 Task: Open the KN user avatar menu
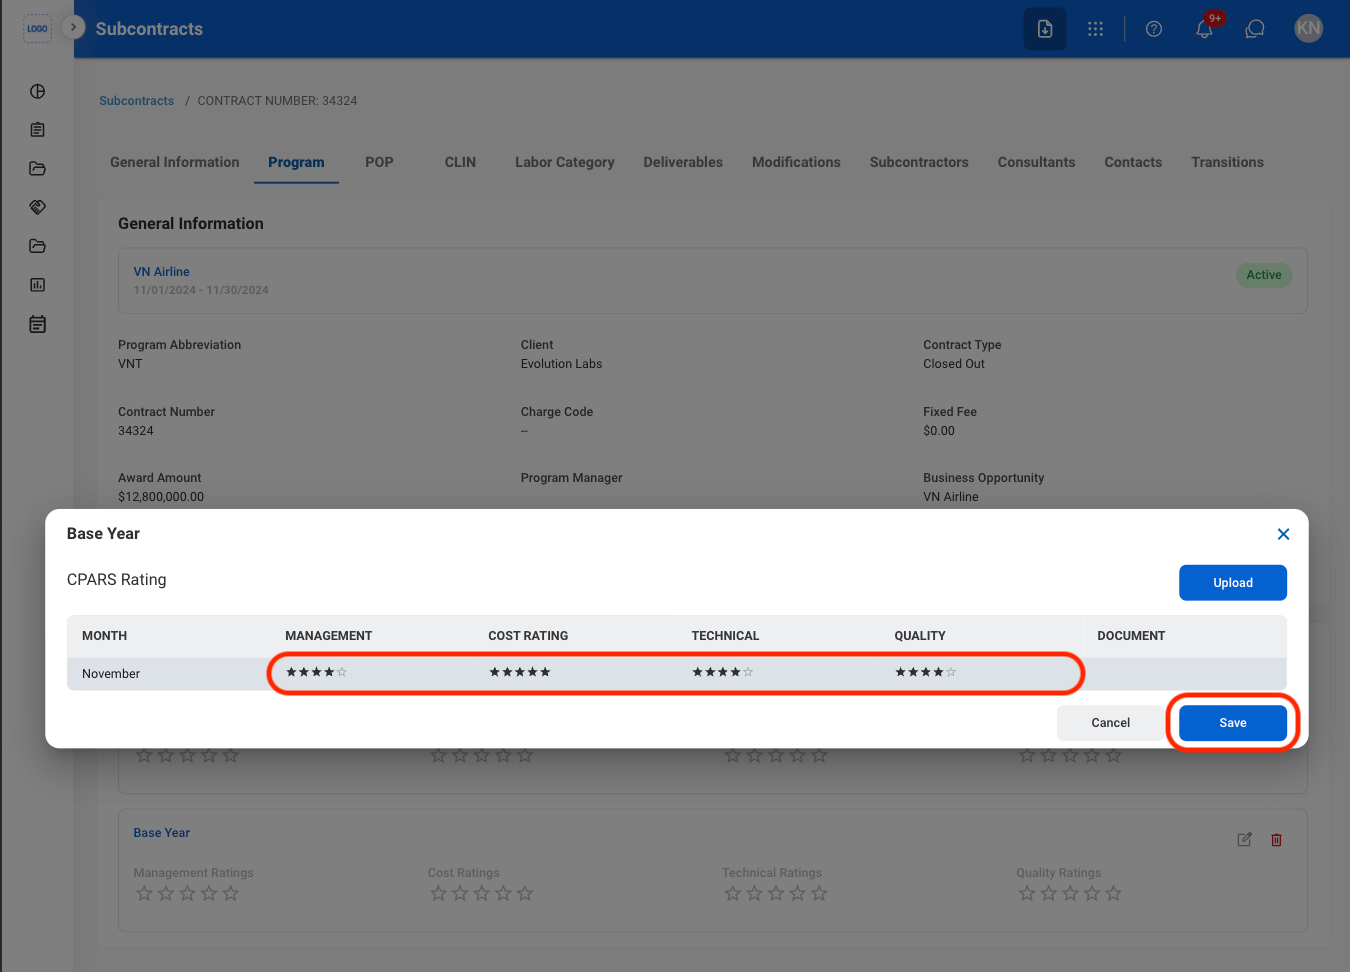point(1308,29)
